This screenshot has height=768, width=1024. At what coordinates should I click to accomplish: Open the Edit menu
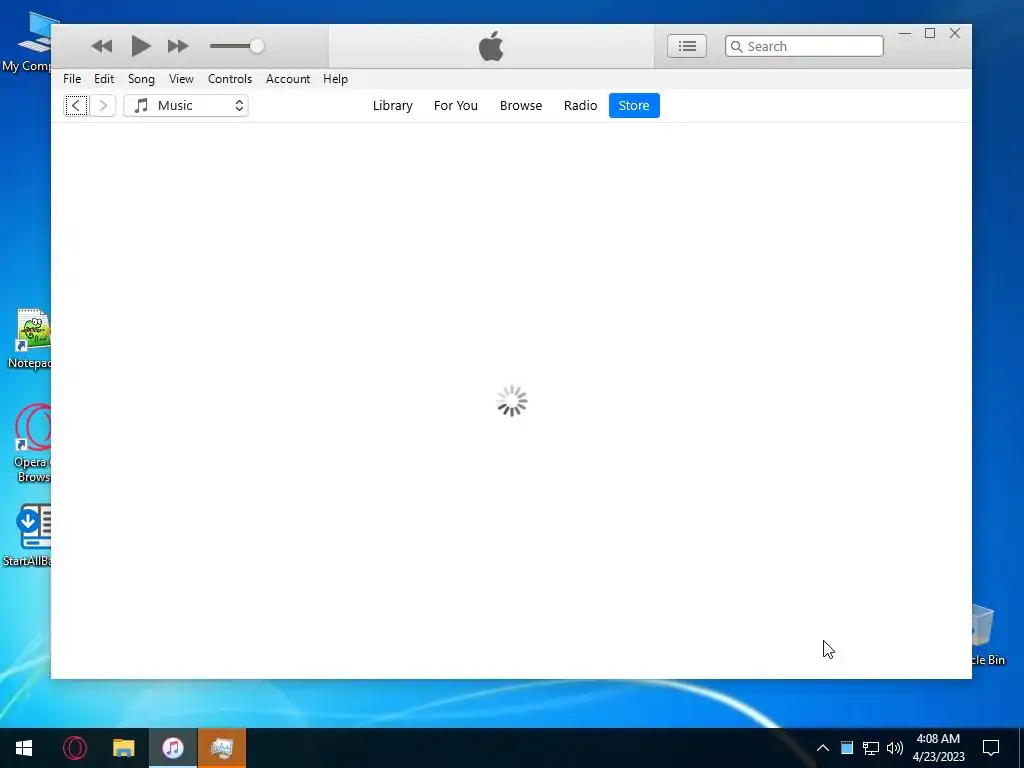pos(104,78)
